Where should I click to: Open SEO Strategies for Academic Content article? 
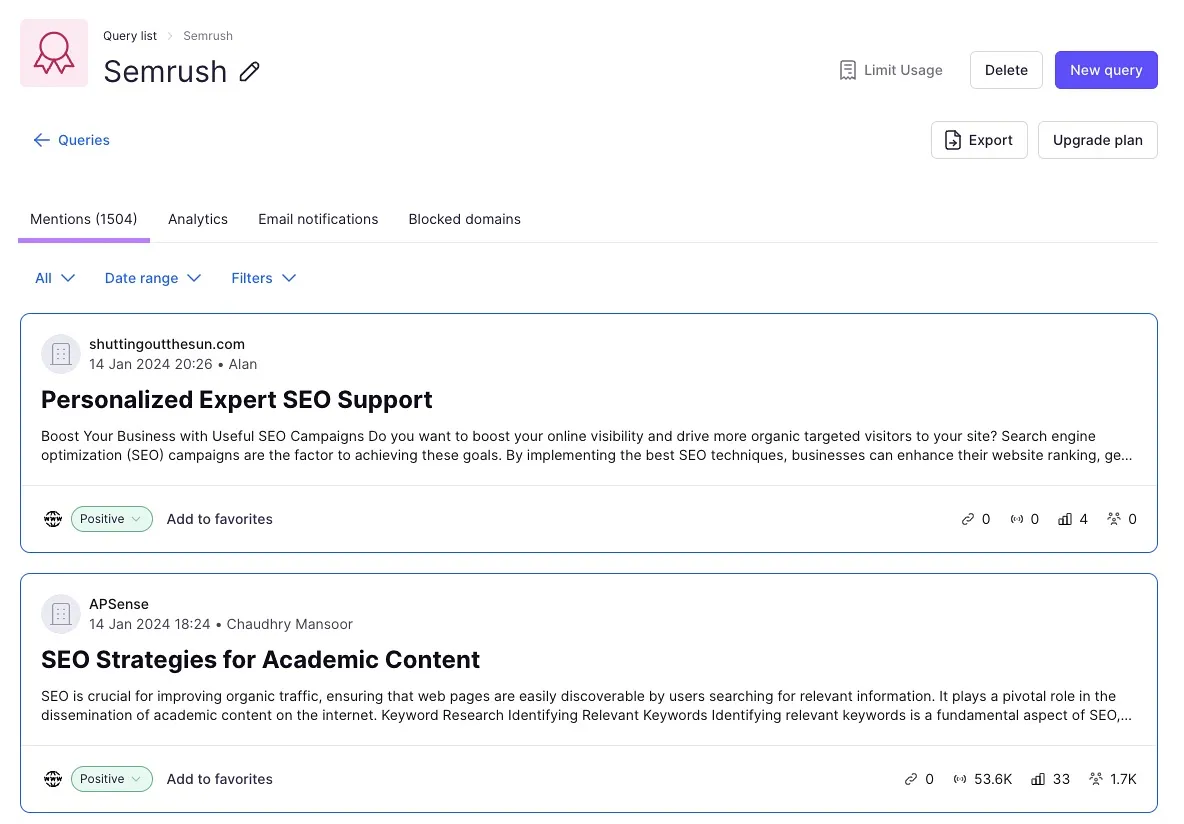(x=261, y=659)
